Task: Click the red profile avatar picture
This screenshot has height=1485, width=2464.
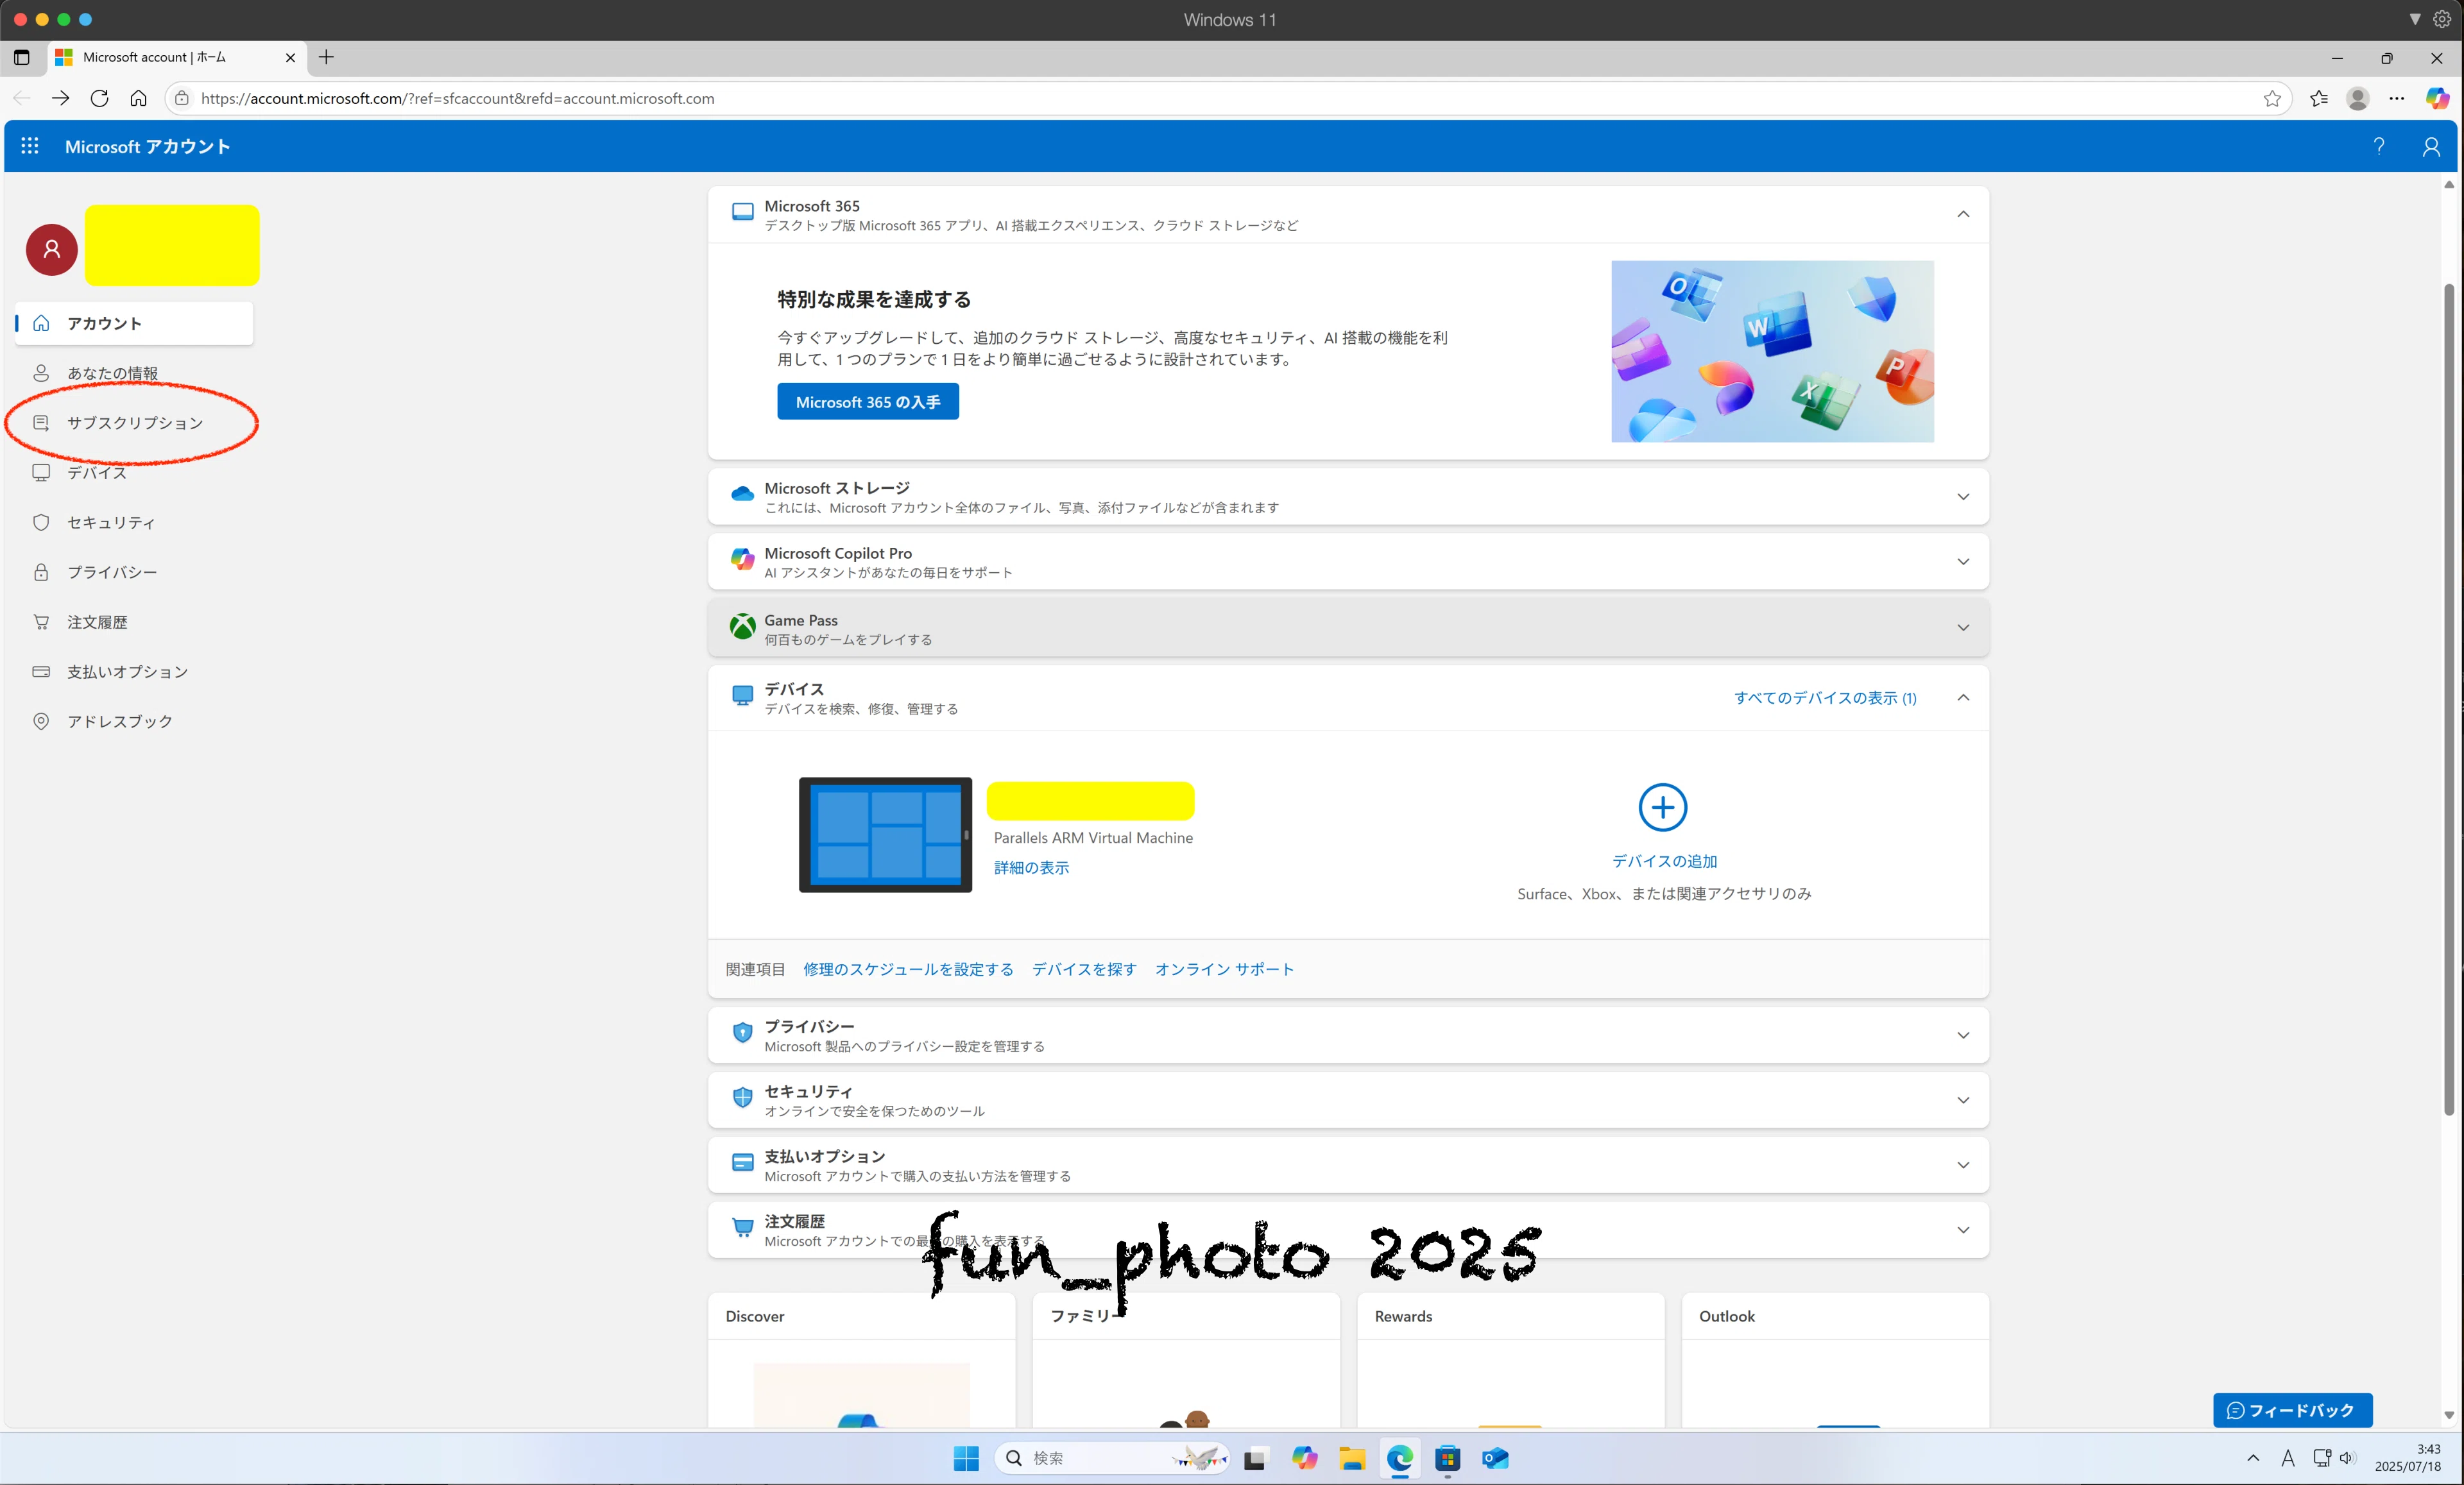Action: coord(52,249)
